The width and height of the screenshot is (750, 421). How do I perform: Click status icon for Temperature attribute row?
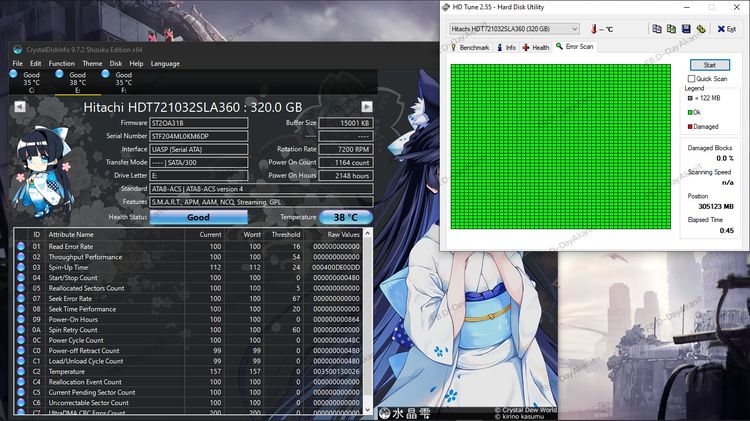21,371
